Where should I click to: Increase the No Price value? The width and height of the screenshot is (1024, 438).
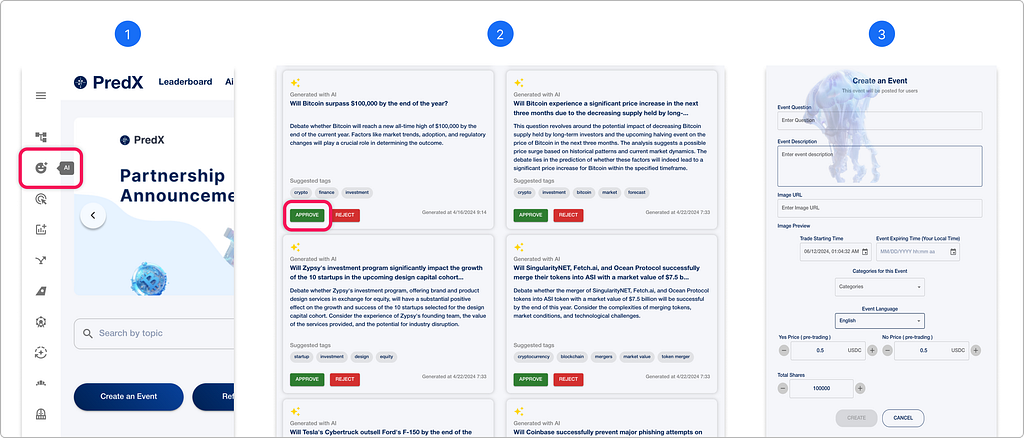coord(976,351)
